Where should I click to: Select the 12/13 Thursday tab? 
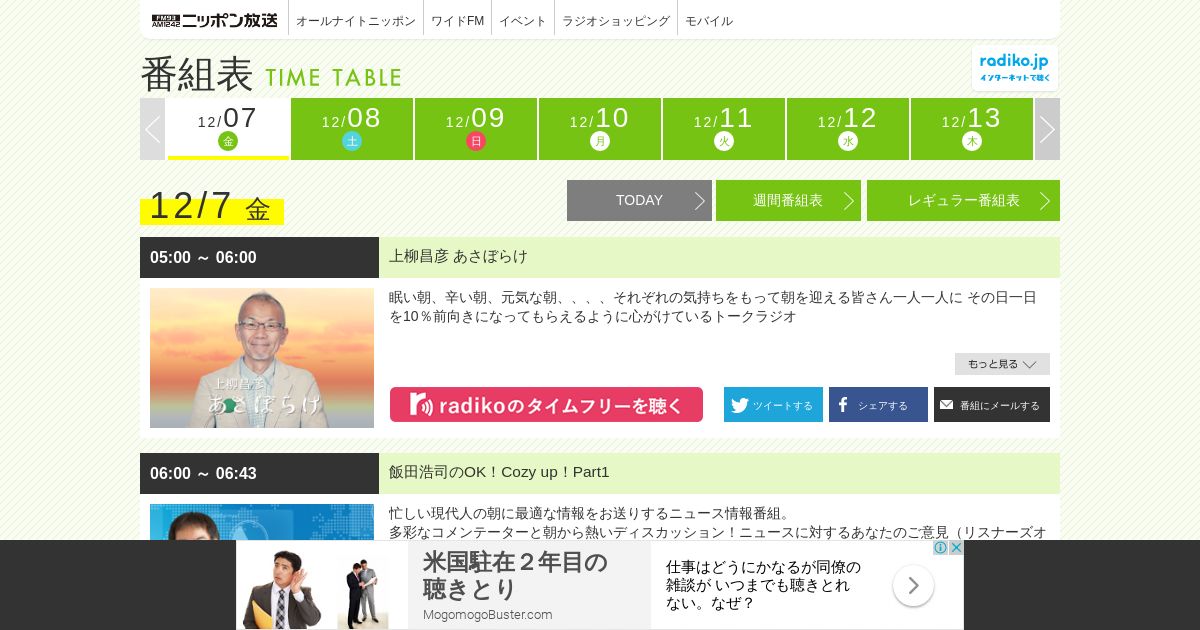[x=972, y=129]
